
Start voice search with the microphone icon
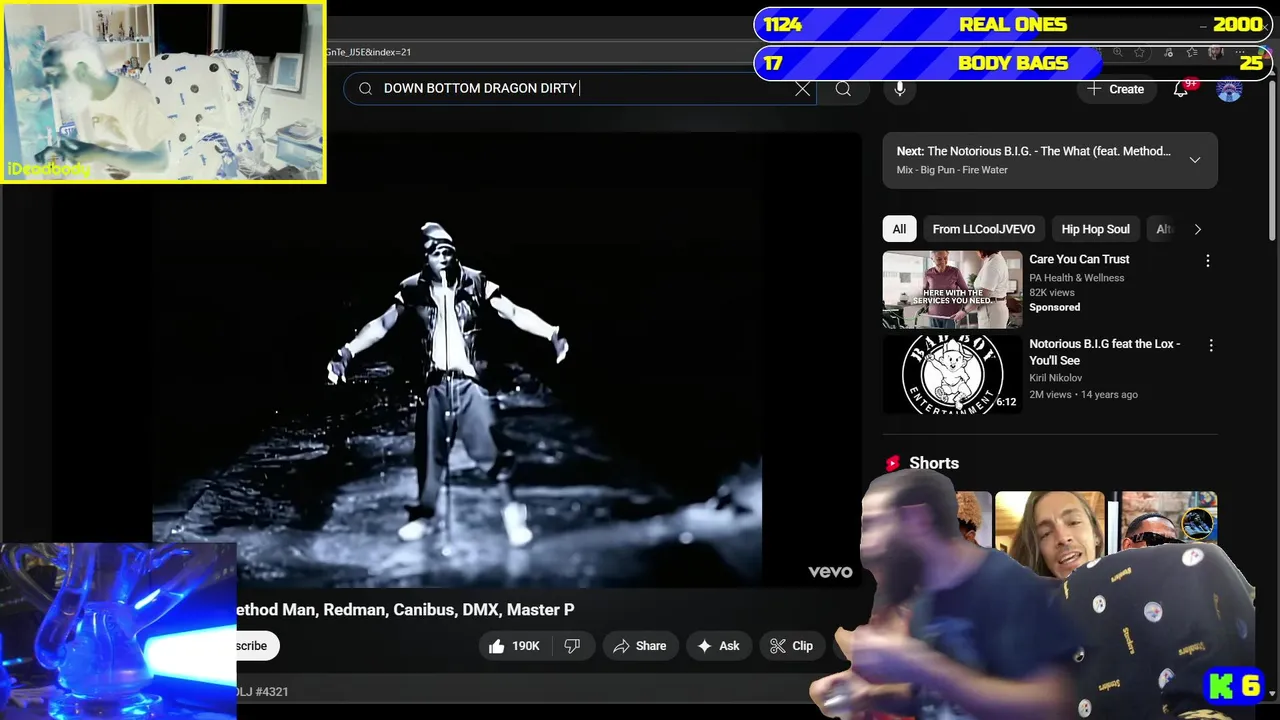[900, 89]
